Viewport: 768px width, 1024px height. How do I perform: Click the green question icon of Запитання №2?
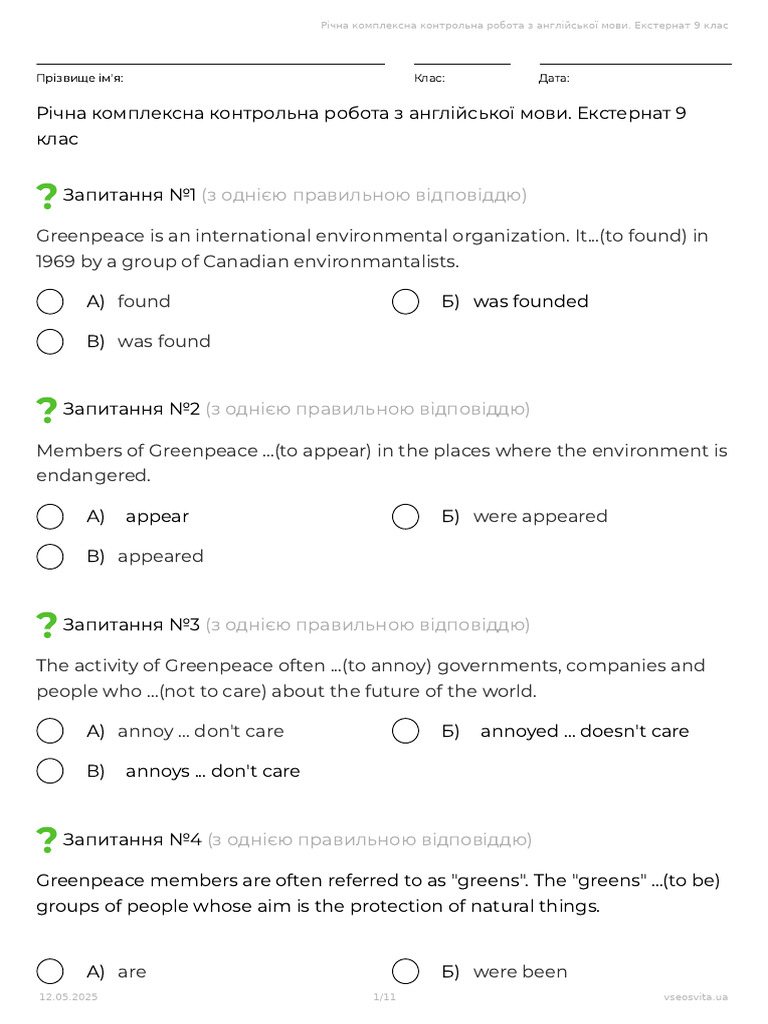click(46, 410)
